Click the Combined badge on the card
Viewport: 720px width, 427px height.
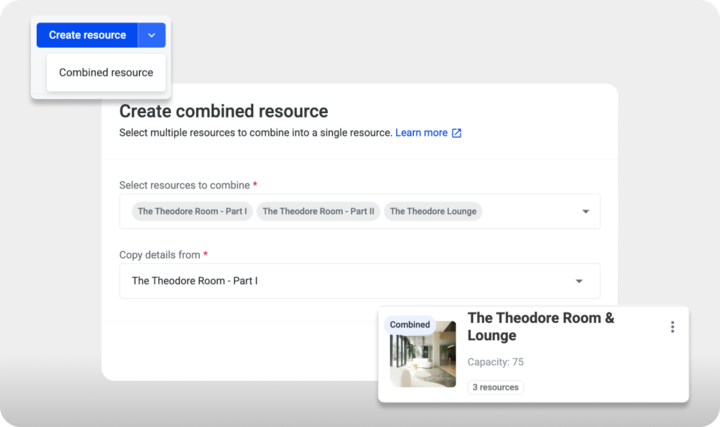pyautogui.click(x=410, y=324)
